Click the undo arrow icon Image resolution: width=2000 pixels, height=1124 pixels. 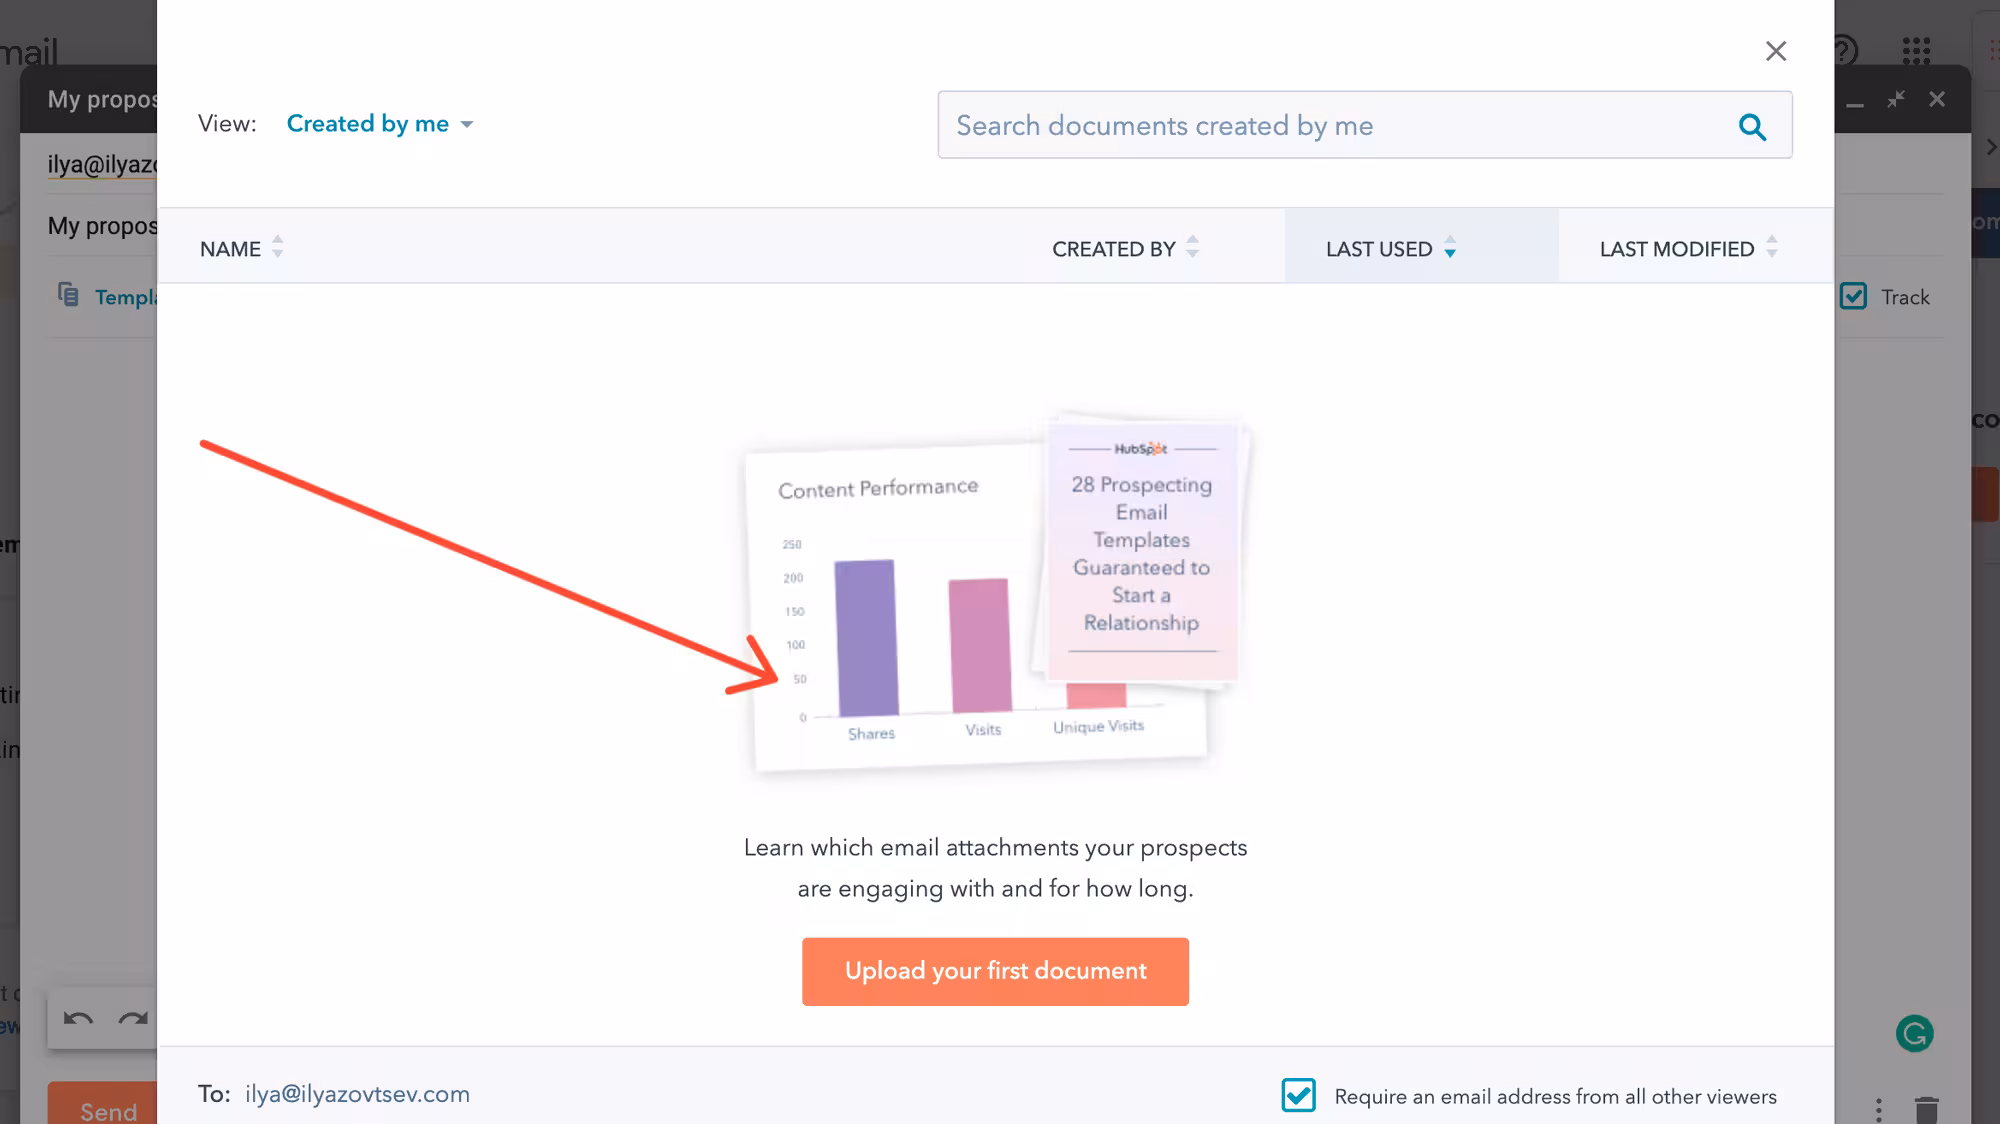[x=78, y=1019]
